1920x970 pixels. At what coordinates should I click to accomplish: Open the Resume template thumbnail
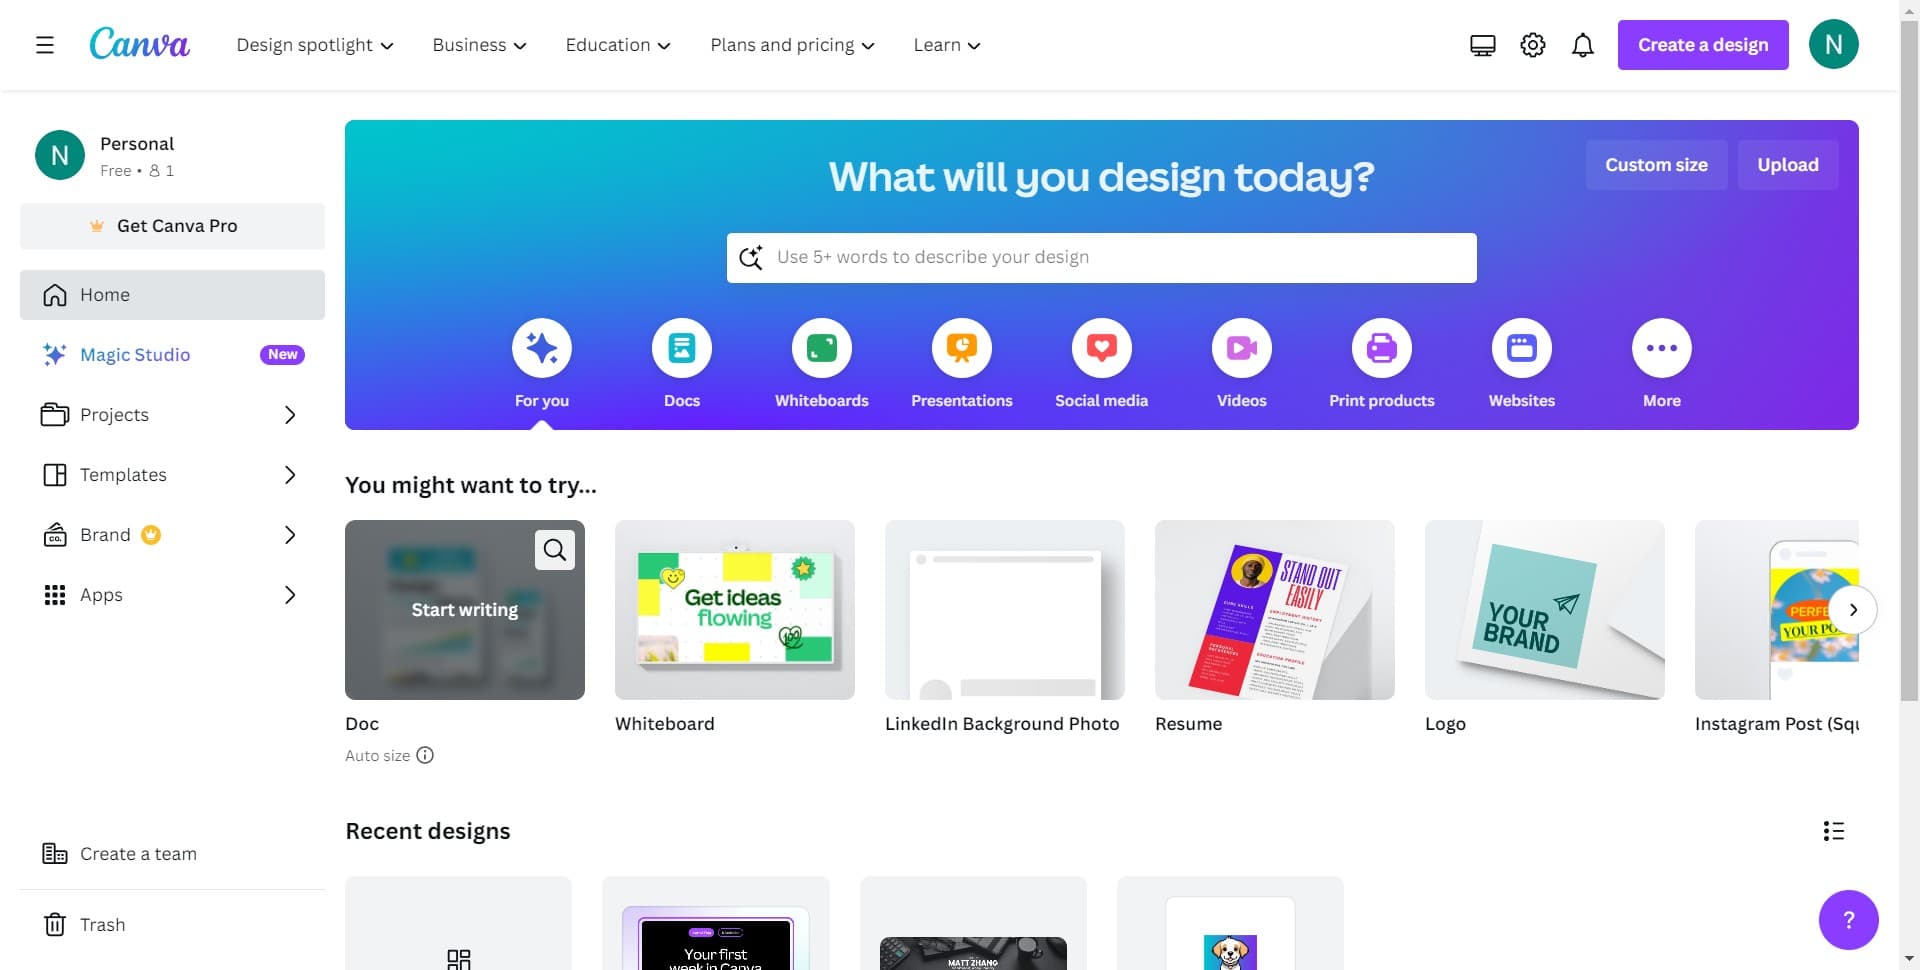(x=1274, y=610)
